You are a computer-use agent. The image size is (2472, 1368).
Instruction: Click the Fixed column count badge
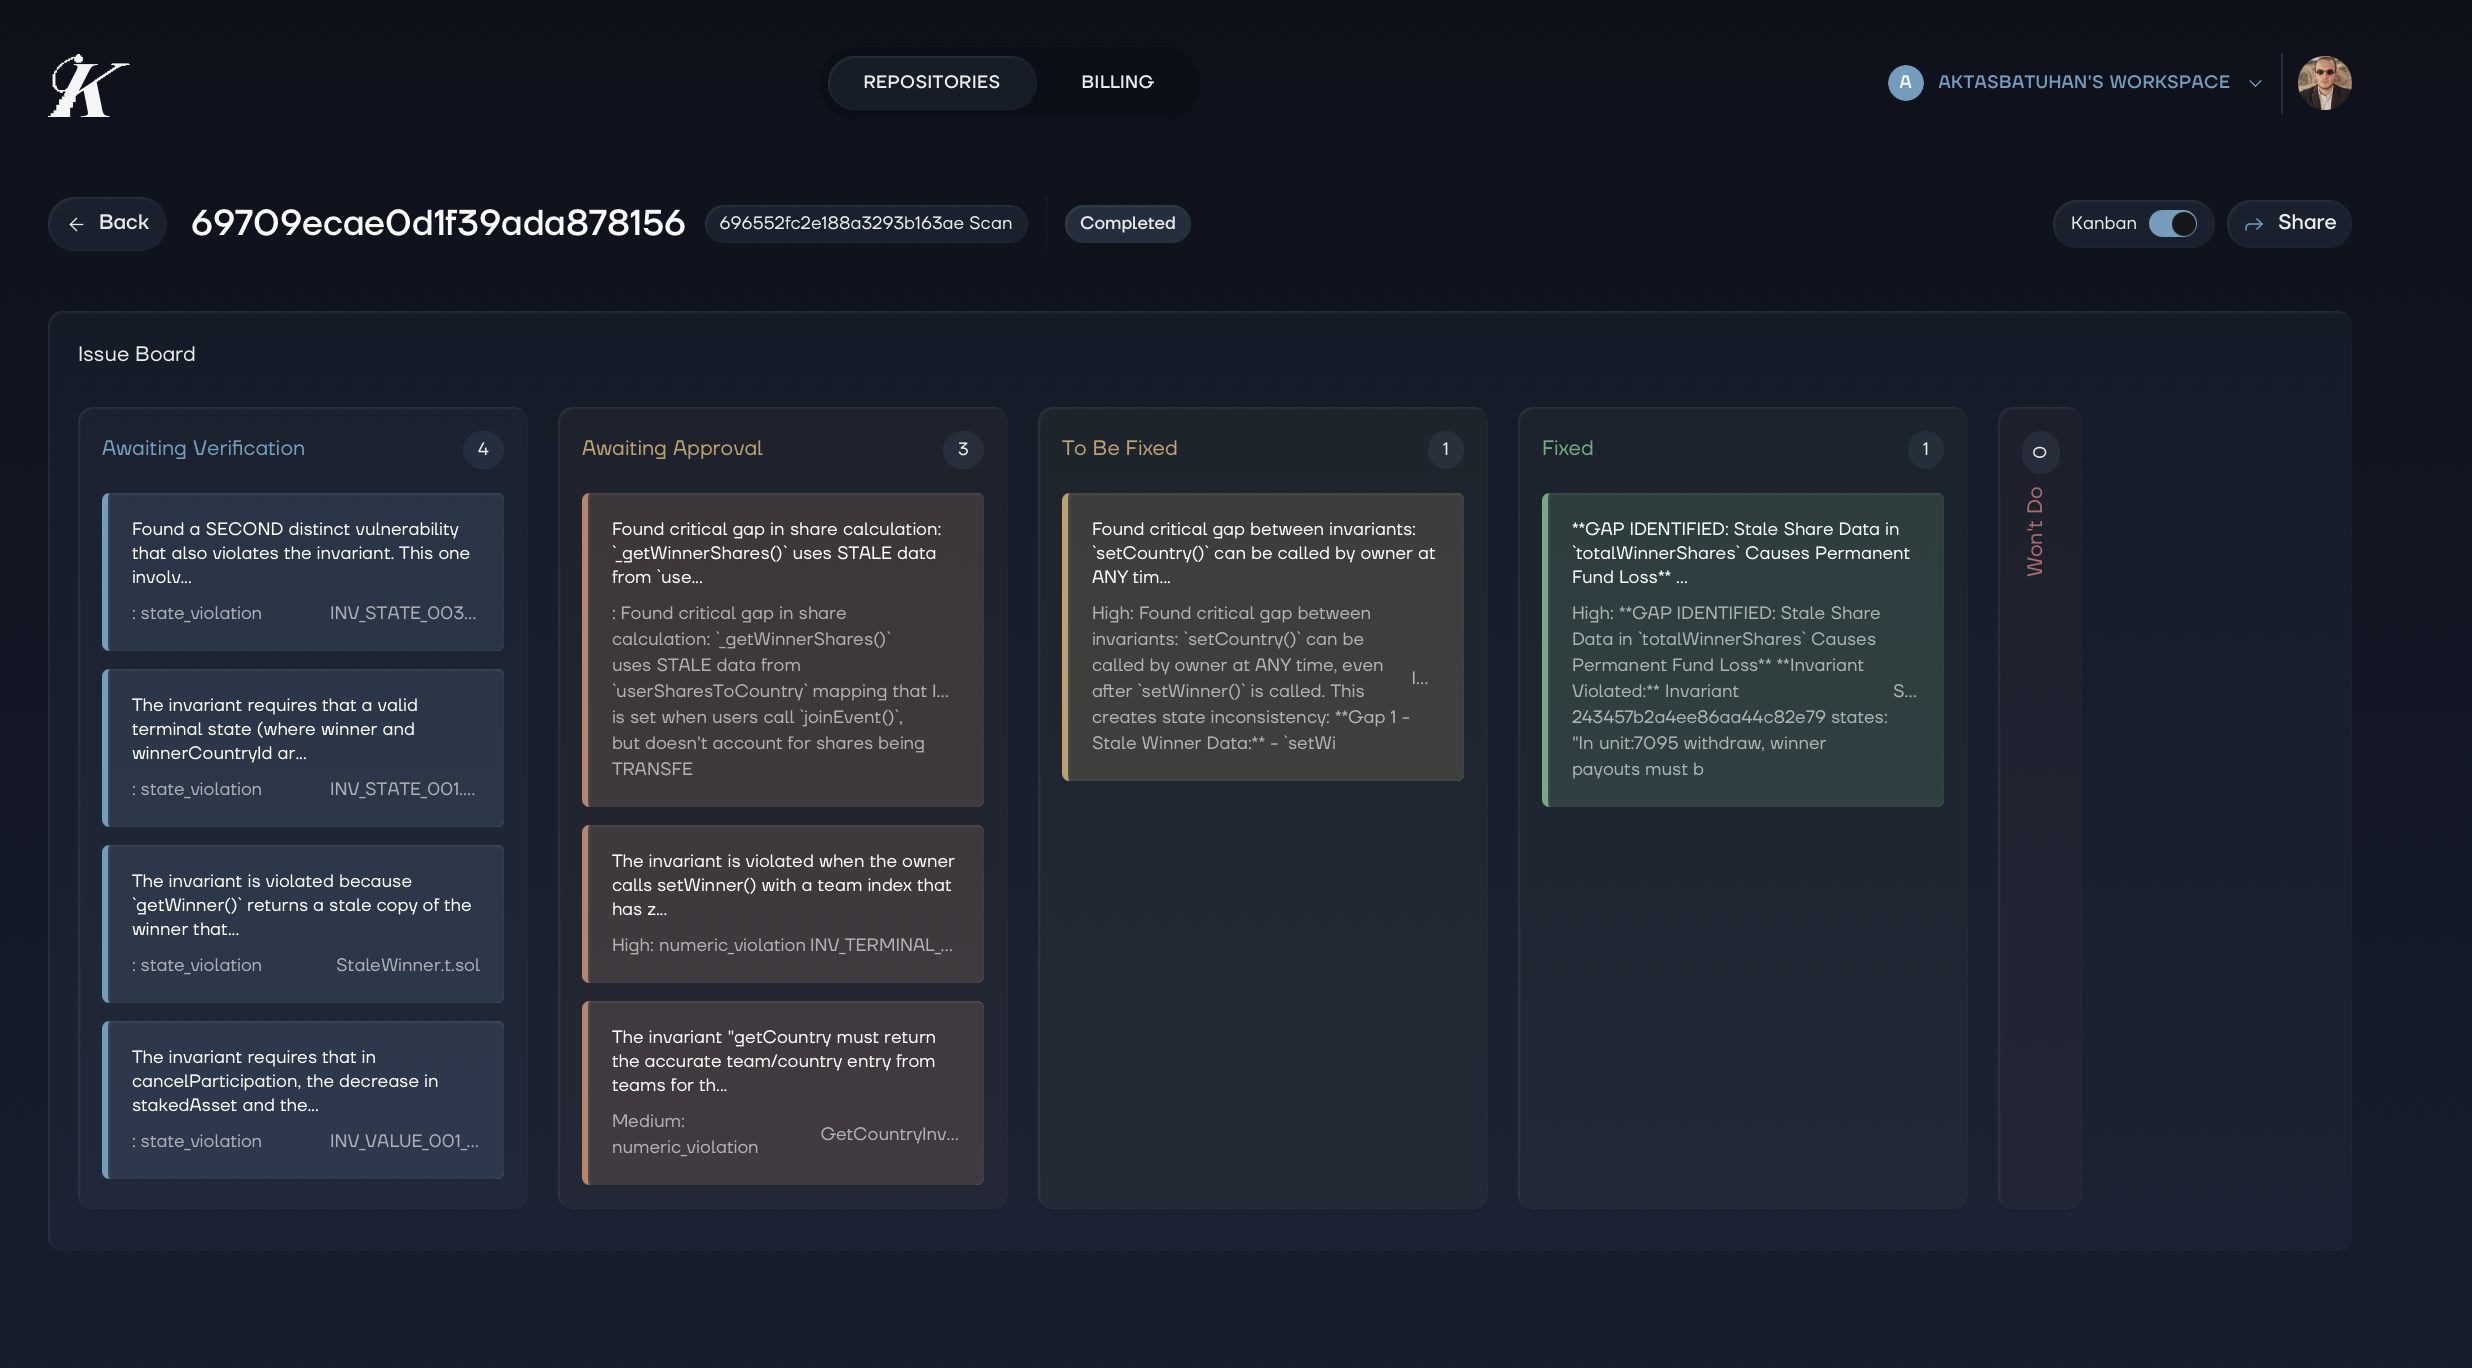[1924, 450]
